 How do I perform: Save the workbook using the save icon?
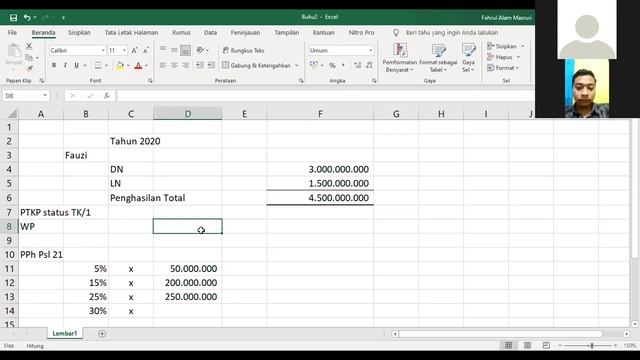[x=13, y=18]
